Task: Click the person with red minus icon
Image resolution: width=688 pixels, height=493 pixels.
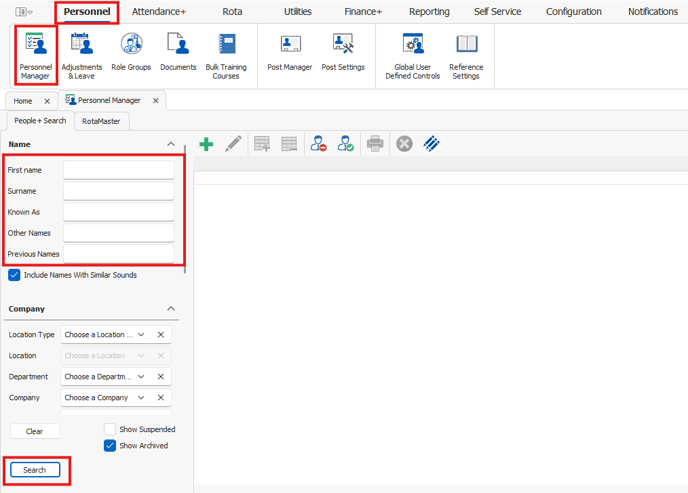Action: (319, 143)
